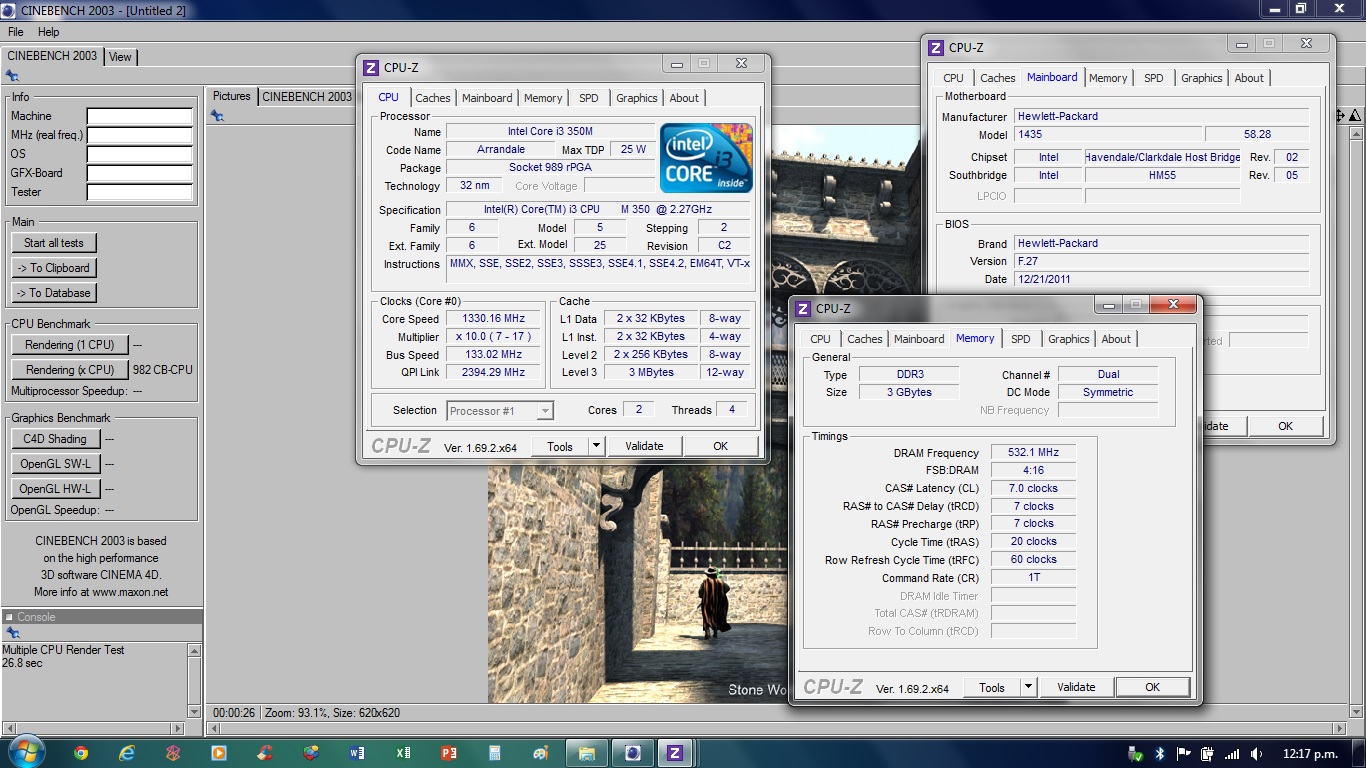Click the Tools button in the Memory window
Screen dimensions: 1366x768
click(992, 687)
